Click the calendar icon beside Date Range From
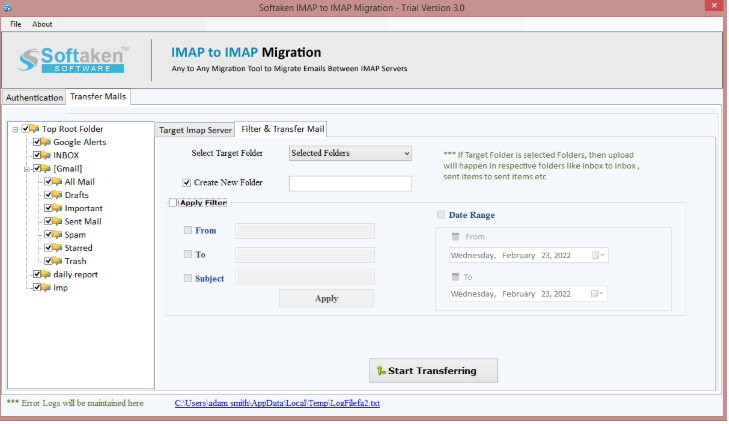This screenshot has width=729, height=424. click(x=456, y=237)
